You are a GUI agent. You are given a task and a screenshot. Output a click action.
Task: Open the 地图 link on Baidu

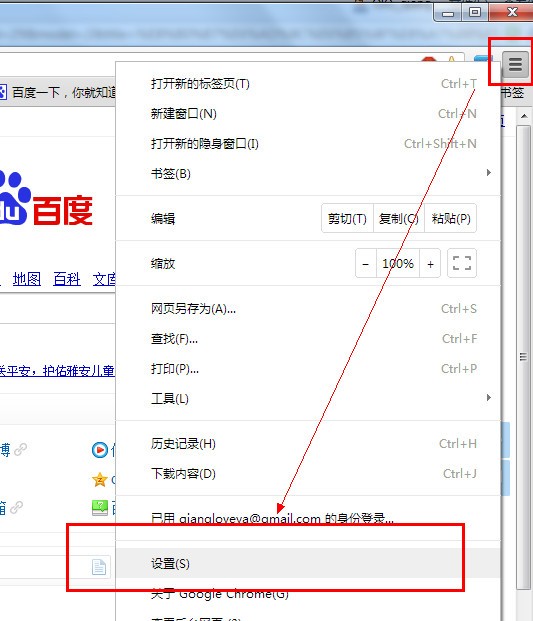pyautogui.click(x=27, y=279)
